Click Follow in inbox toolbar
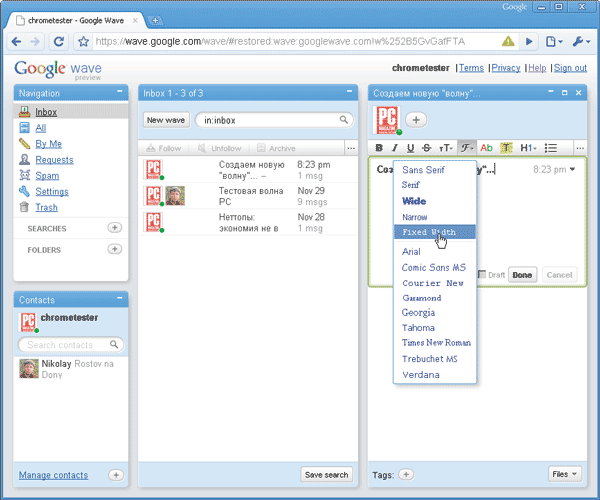Image resolution: width=600 pixels, height=500 pixels. tap(165, 148)
